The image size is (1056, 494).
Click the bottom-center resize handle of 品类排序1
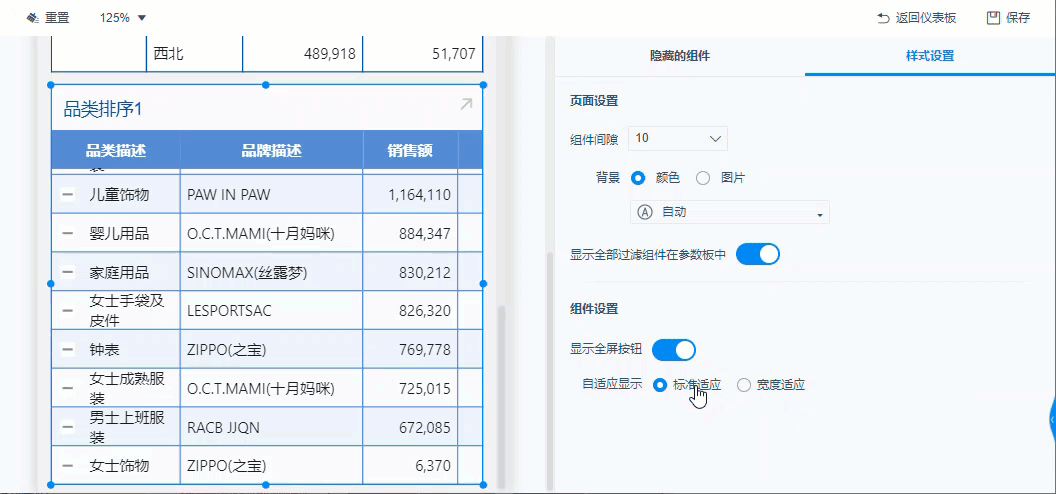(x=266, y=485)
